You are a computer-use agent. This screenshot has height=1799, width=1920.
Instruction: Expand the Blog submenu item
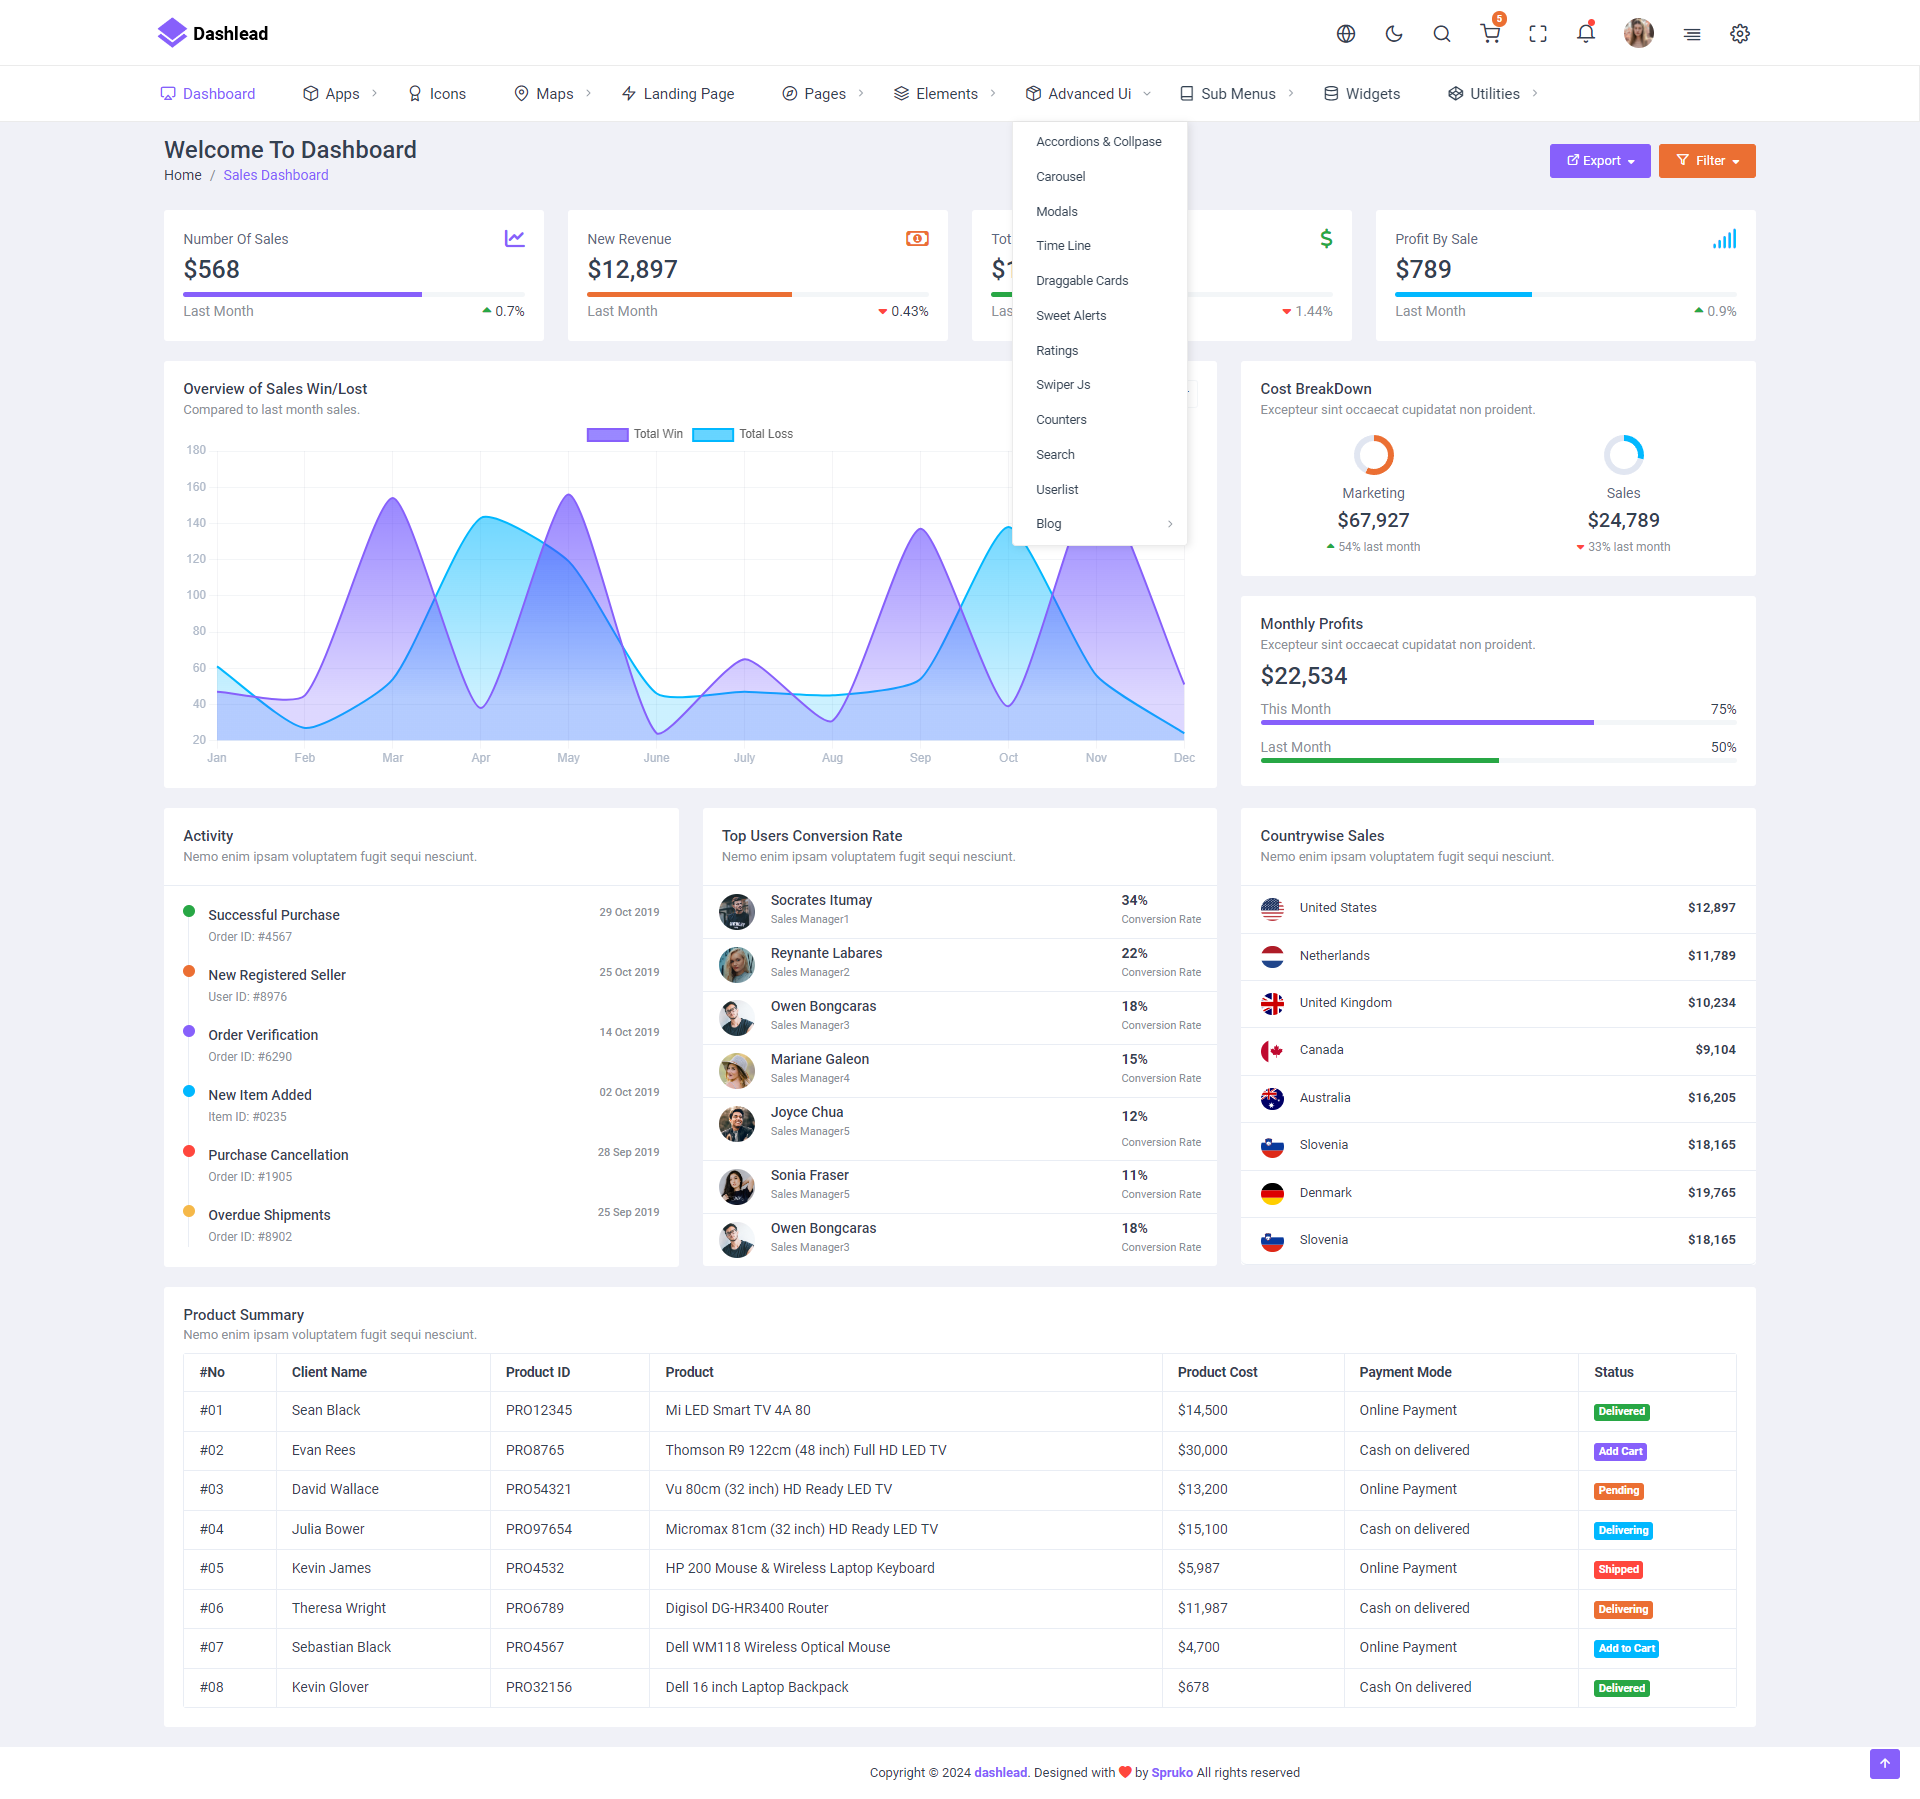coord(1100,524)
